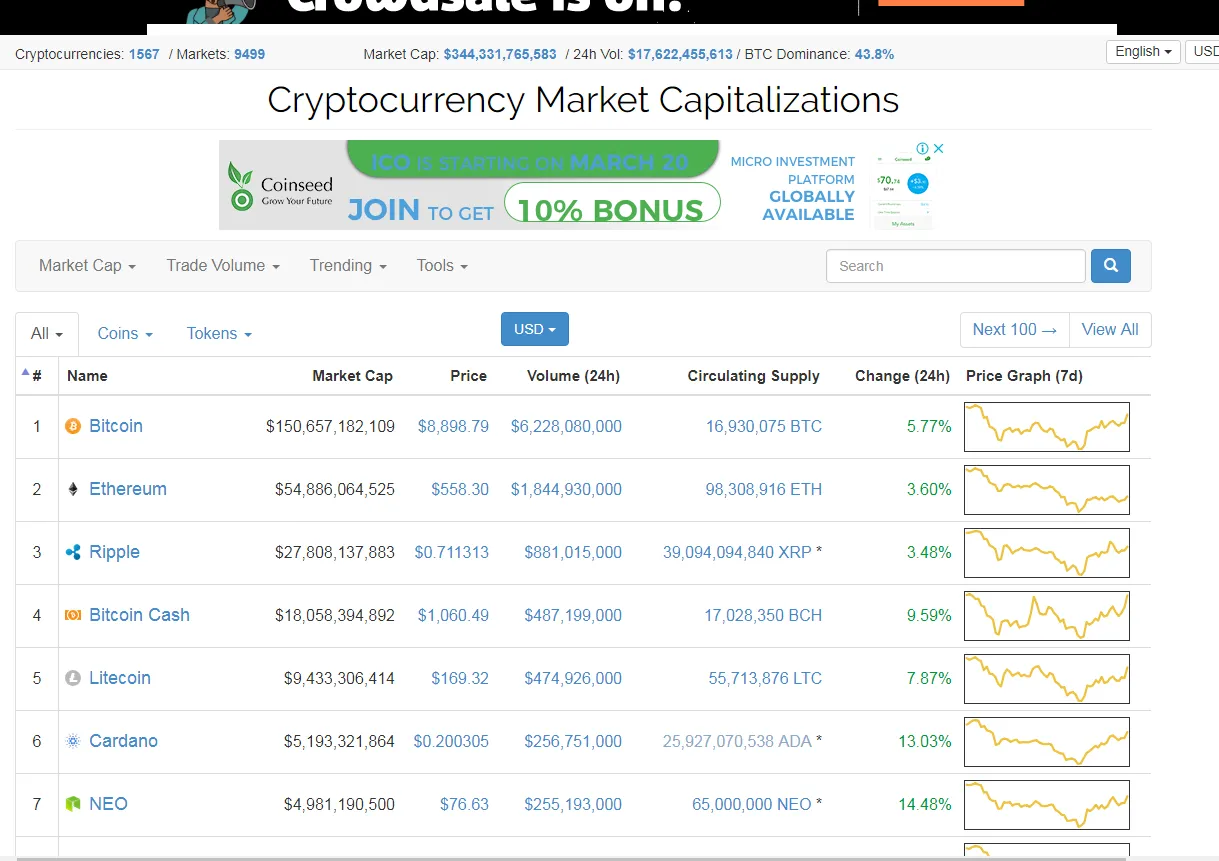
Task: Open the Bitcoin Cash name link
Action: pos(139,615)
